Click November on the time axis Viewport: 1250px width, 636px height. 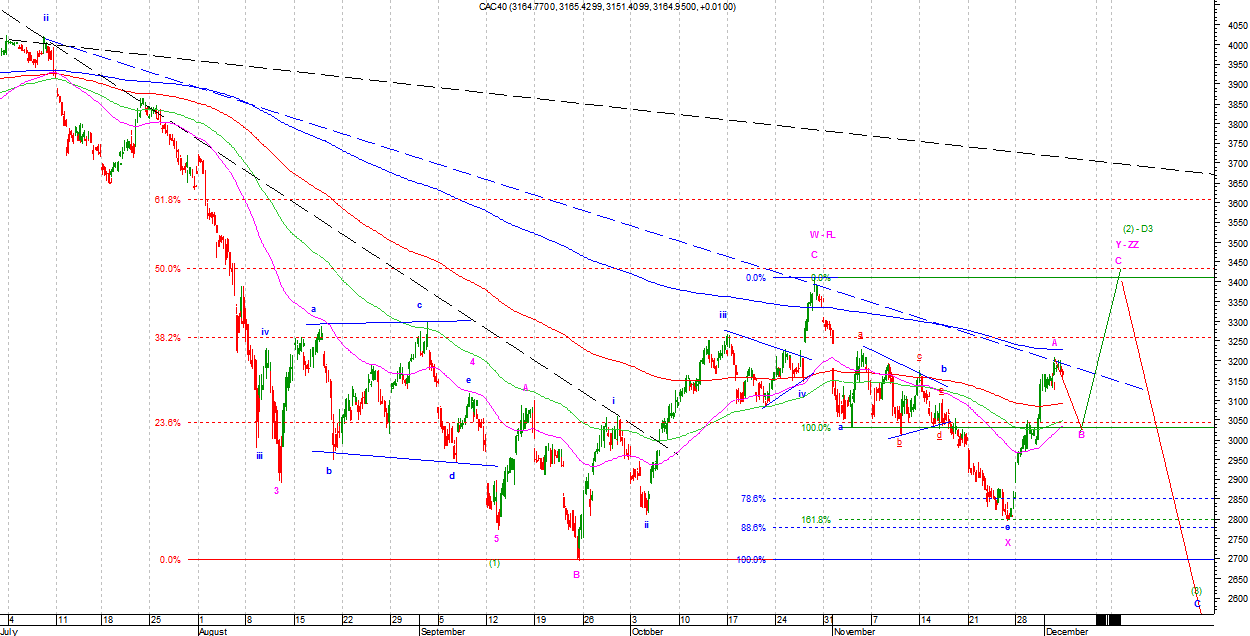pos(855,632)
